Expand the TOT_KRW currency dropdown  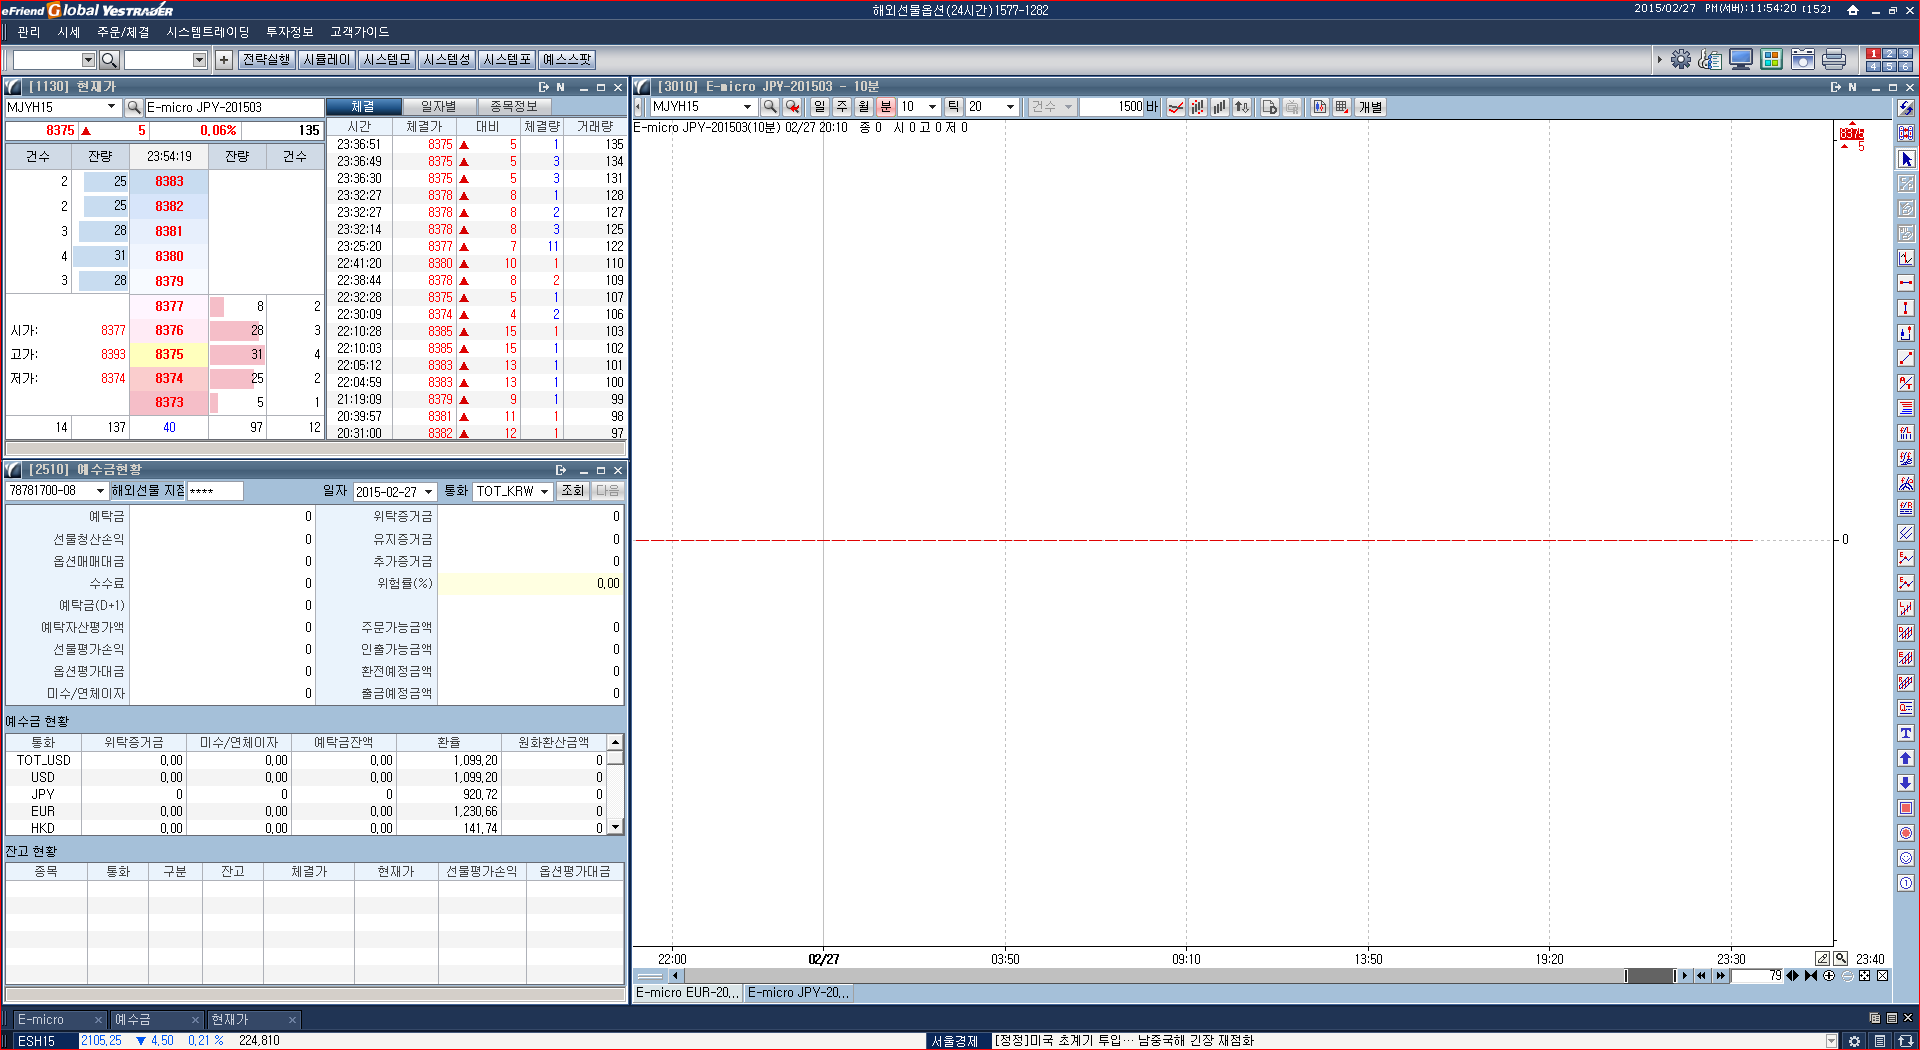coord(544,492)
